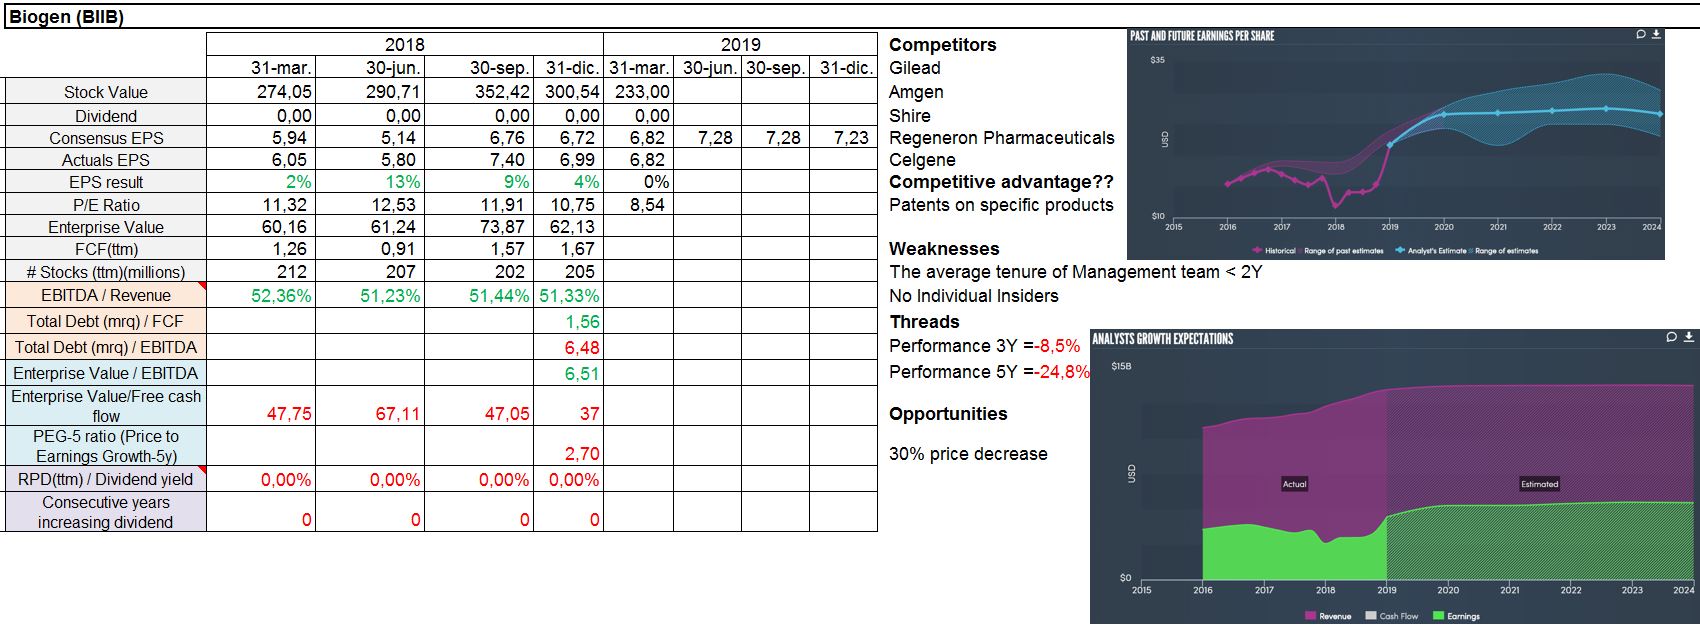The image size is (1700, 628).
Task: Toggle the Revenue series legend label
Action: [x=1335, y=616]
